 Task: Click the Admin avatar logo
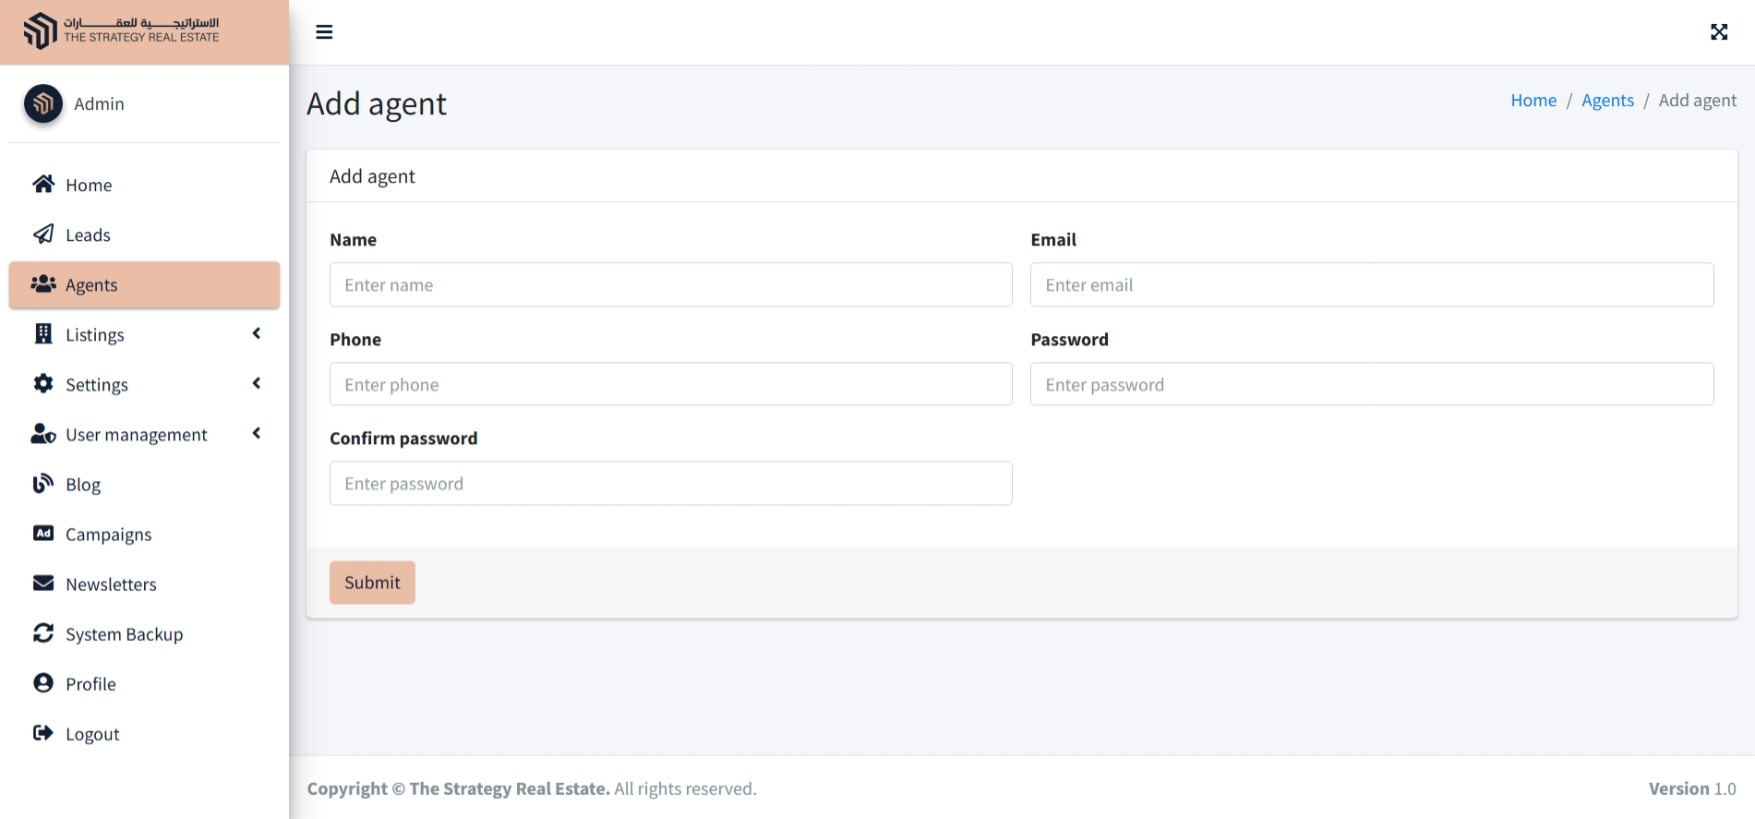point(43,103)
